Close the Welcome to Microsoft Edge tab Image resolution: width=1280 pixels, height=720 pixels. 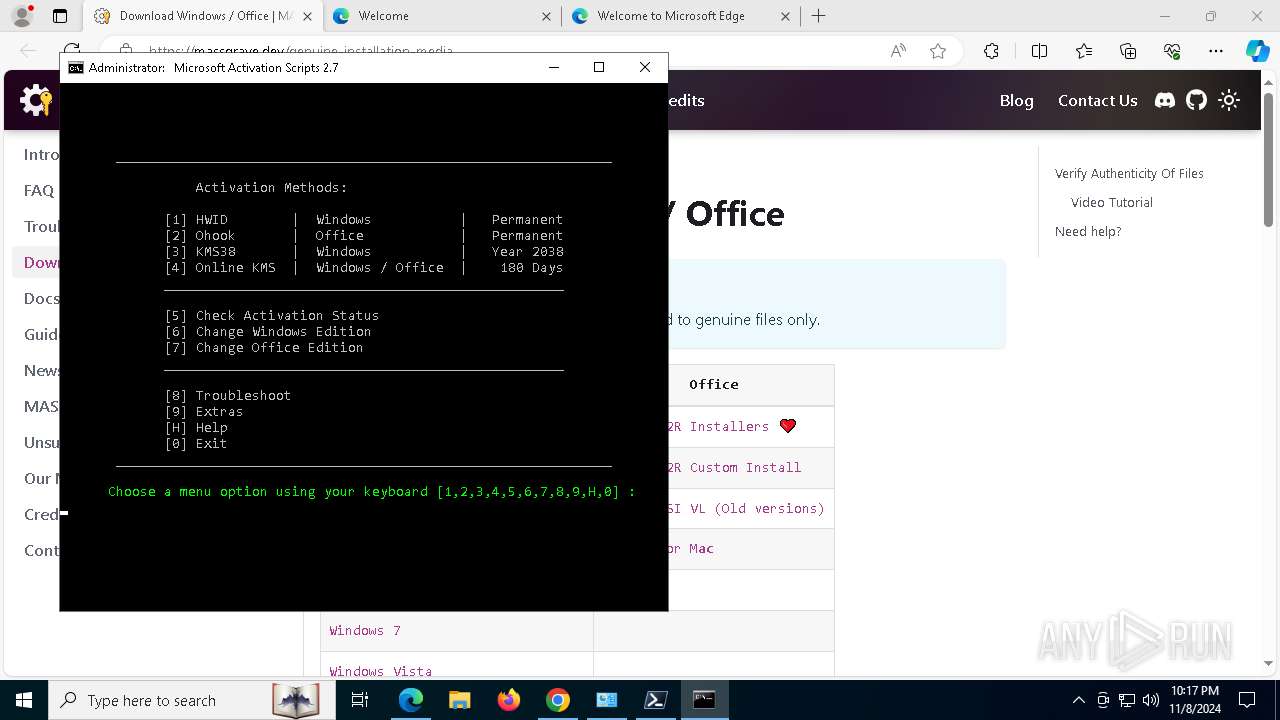[785, 16]
